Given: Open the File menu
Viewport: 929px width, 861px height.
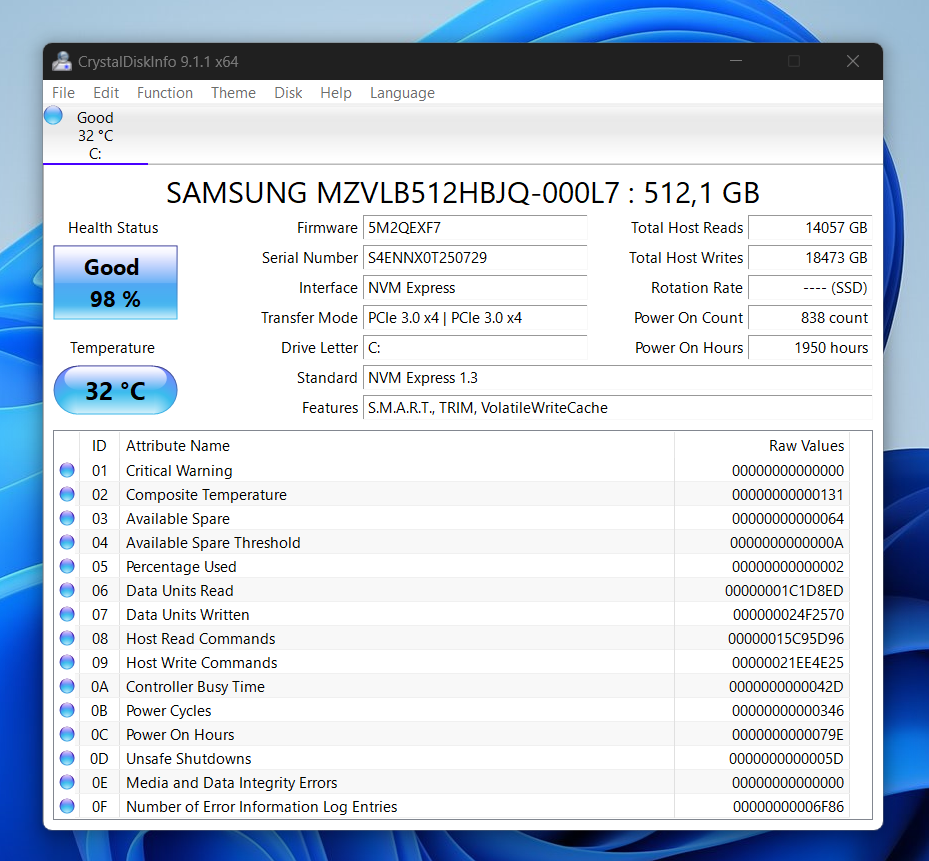Looking at the screenshot, I should (x=63, y=93).
